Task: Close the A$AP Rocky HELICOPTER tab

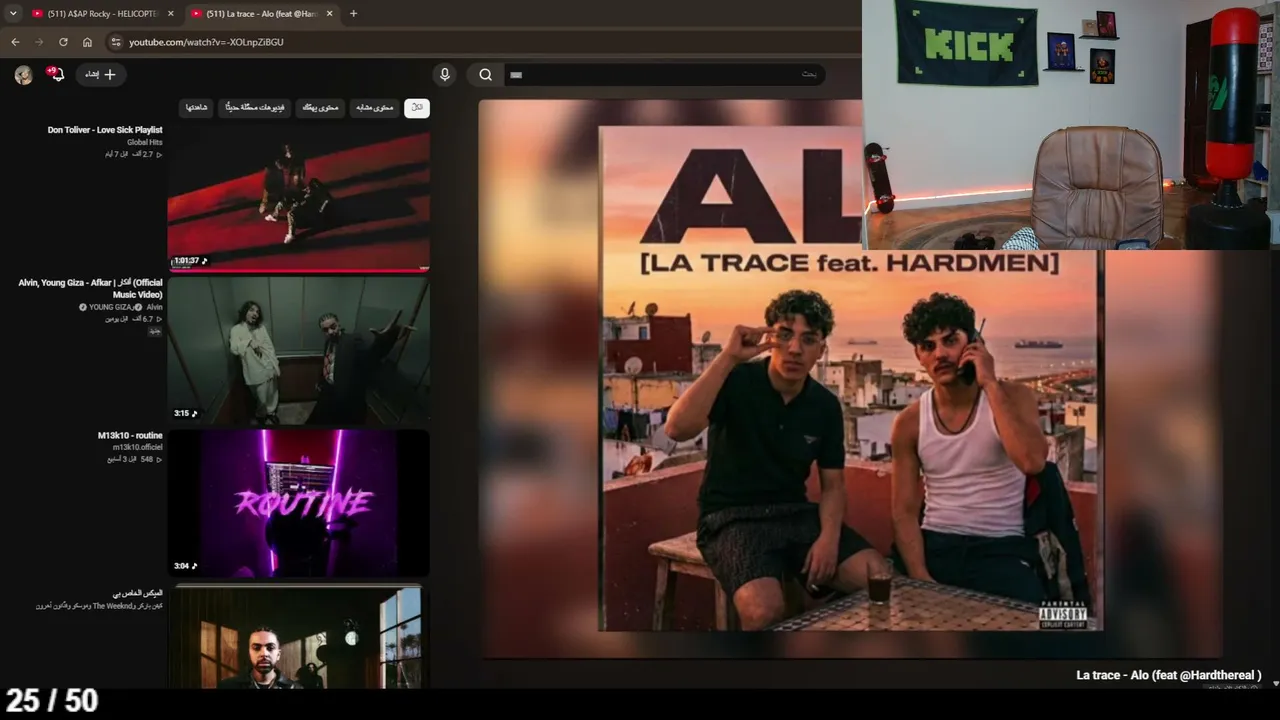Action: (x=170, y=14)
